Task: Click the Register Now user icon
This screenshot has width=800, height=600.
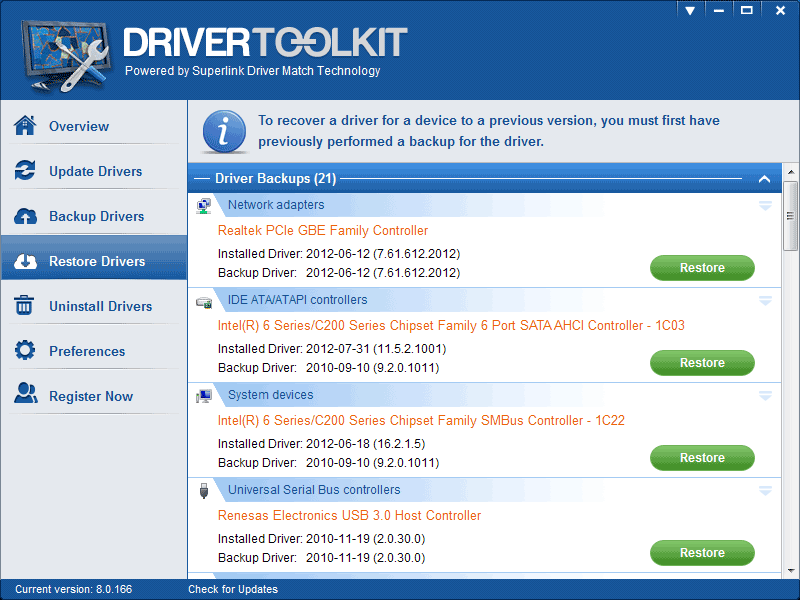Action: (x=25, y=396)
